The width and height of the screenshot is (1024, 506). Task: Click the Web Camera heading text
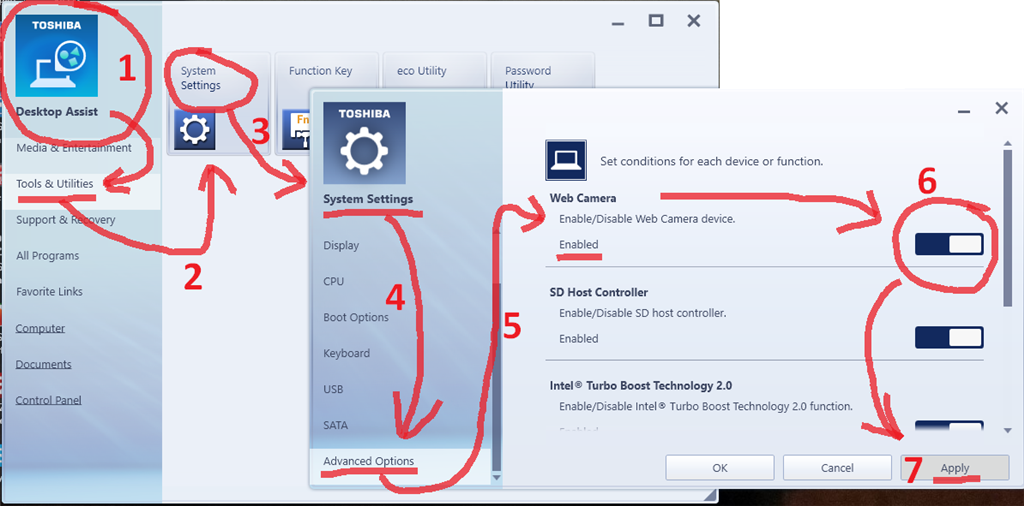[x=583, y=197]
